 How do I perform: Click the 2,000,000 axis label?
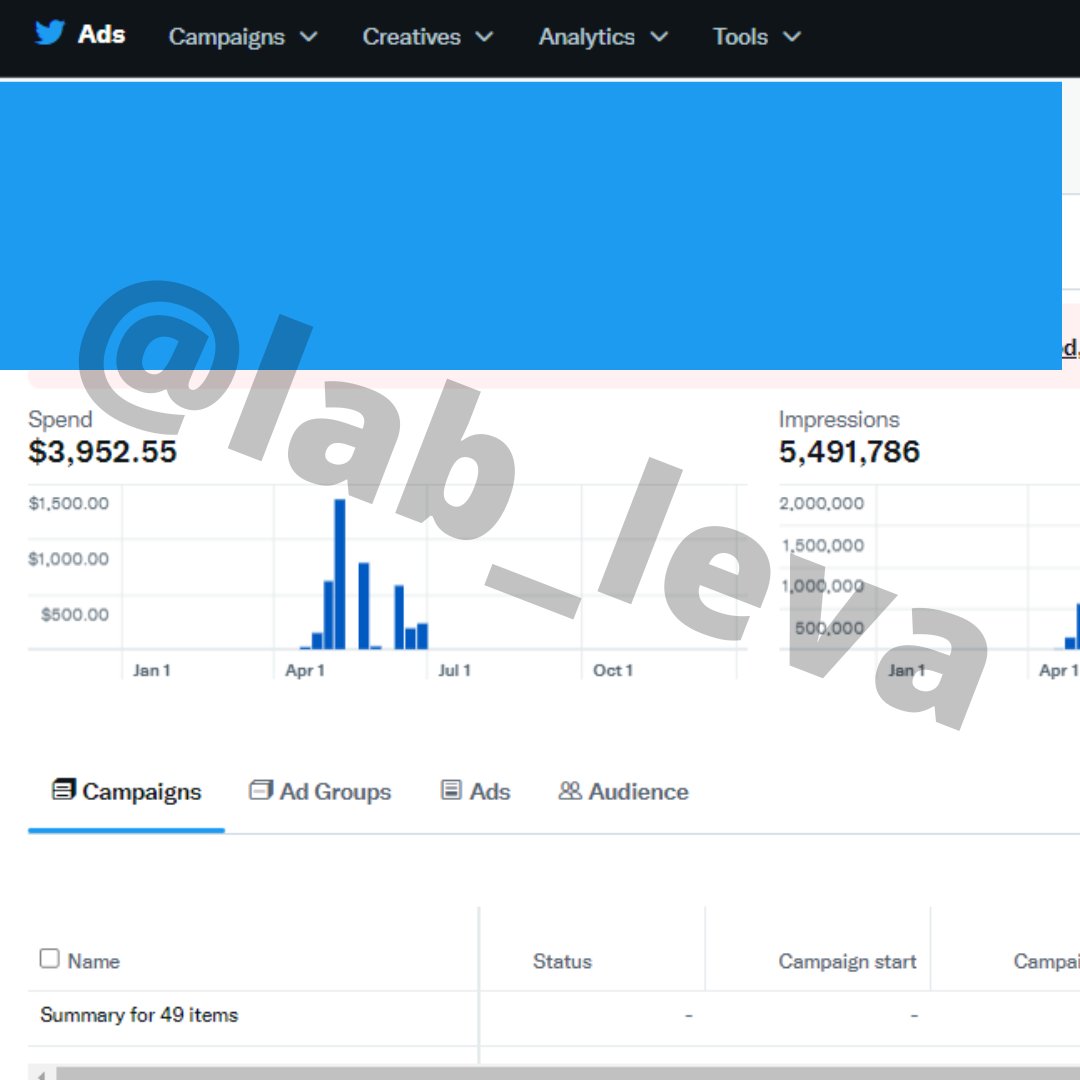821,503
